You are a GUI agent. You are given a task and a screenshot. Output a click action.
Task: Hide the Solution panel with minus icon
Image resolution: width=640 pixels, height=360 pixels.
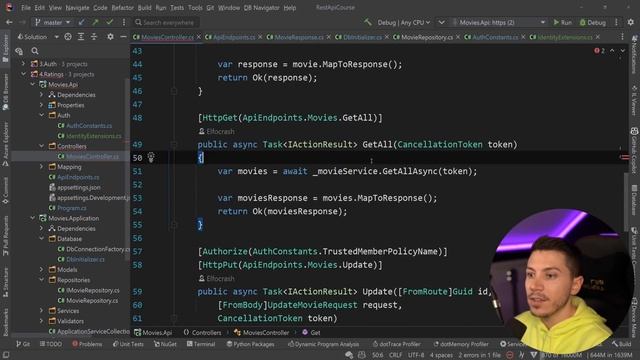click(123, 37)
